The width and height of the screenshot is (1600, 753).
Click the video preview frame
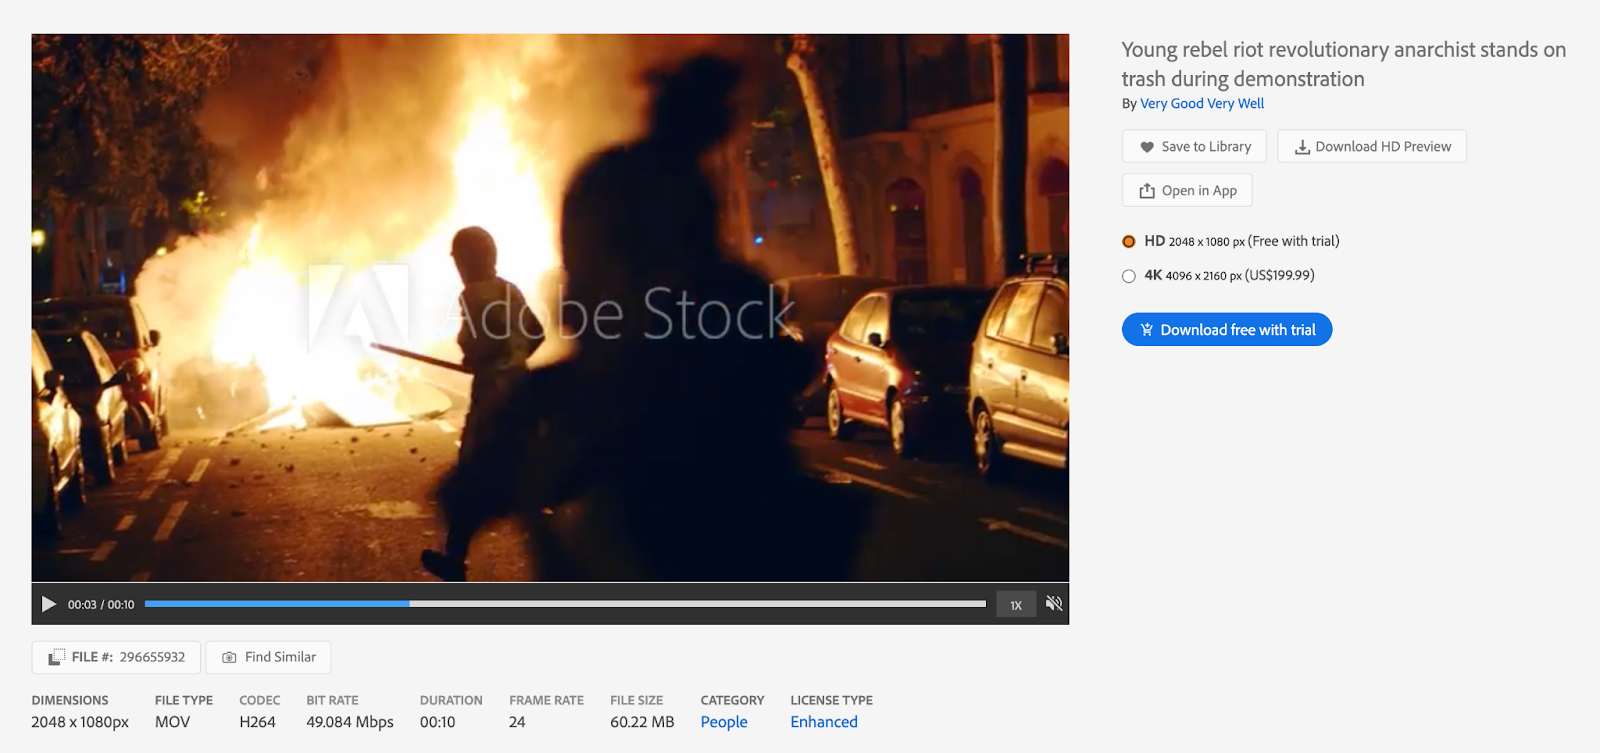[550, 308]
